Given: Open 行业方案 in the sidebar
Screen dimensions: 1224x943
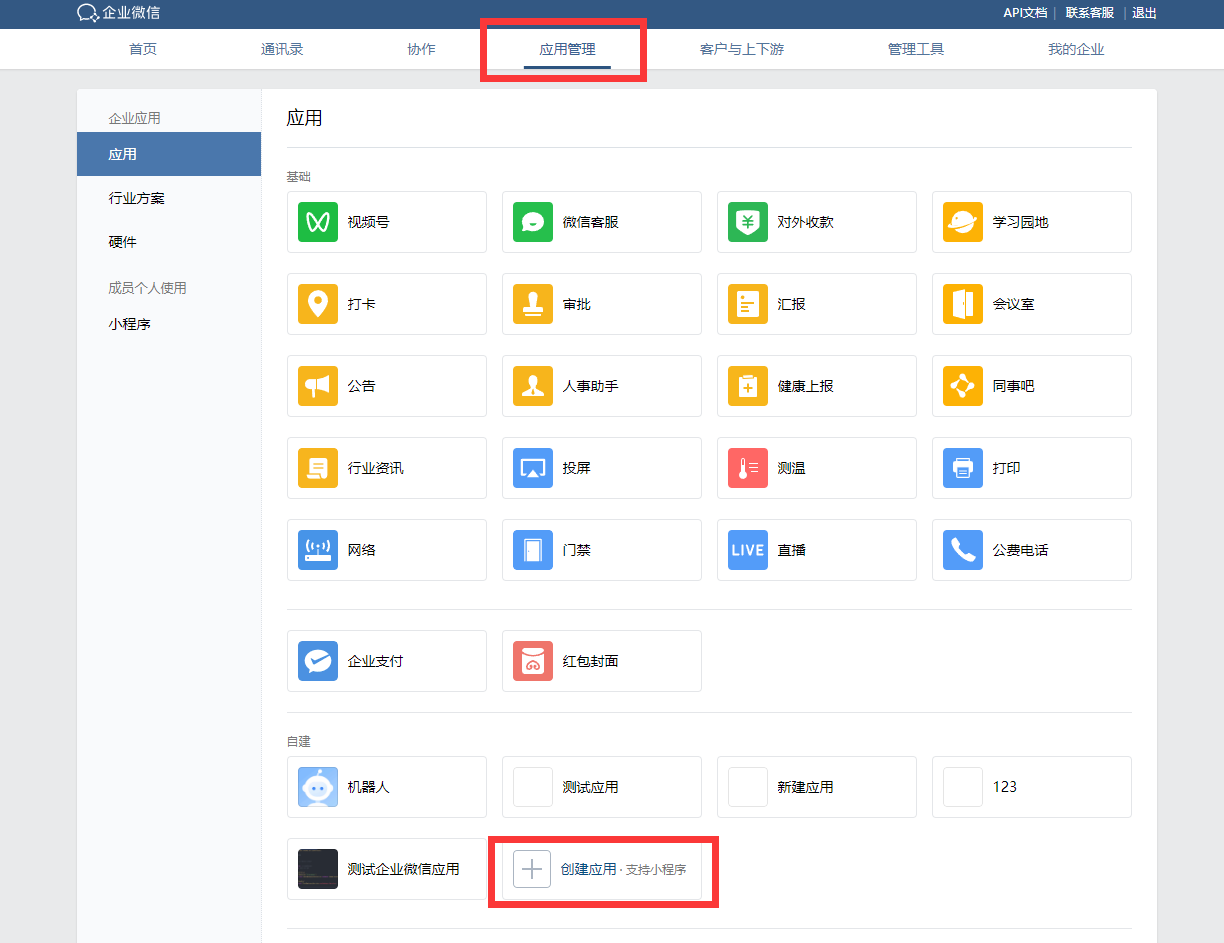Looking at the screenshot, I should point(137,198).
